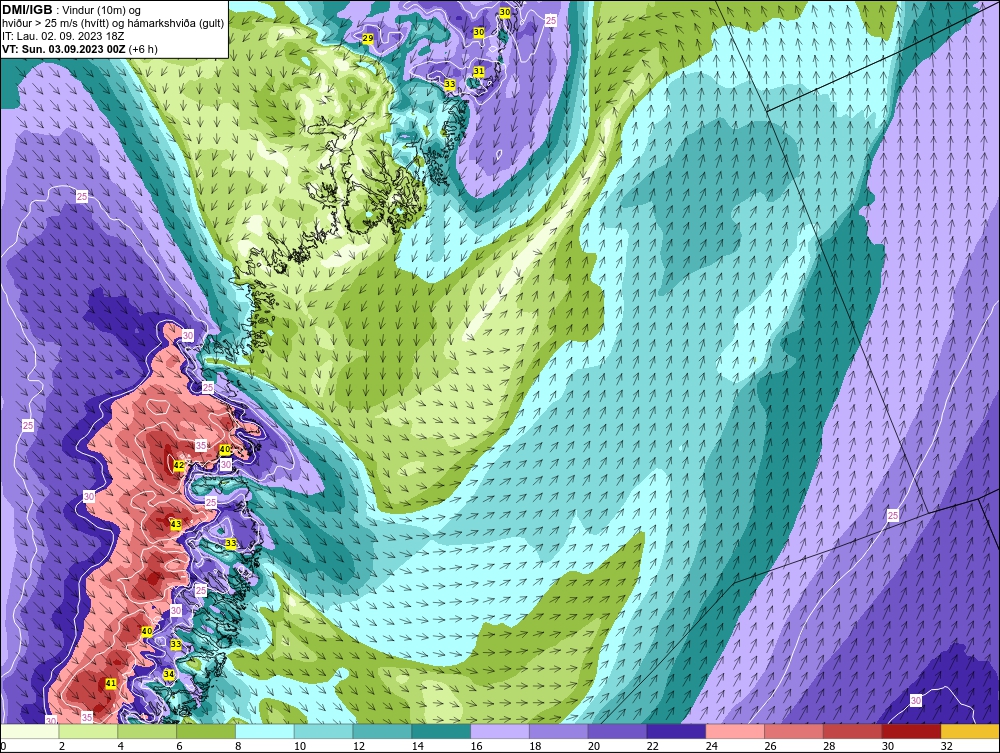The width and height of the screenshot is (1000, 753).
Task: Click the 18–20 m/s legend swatch
Action: click(x=558, y=731)
